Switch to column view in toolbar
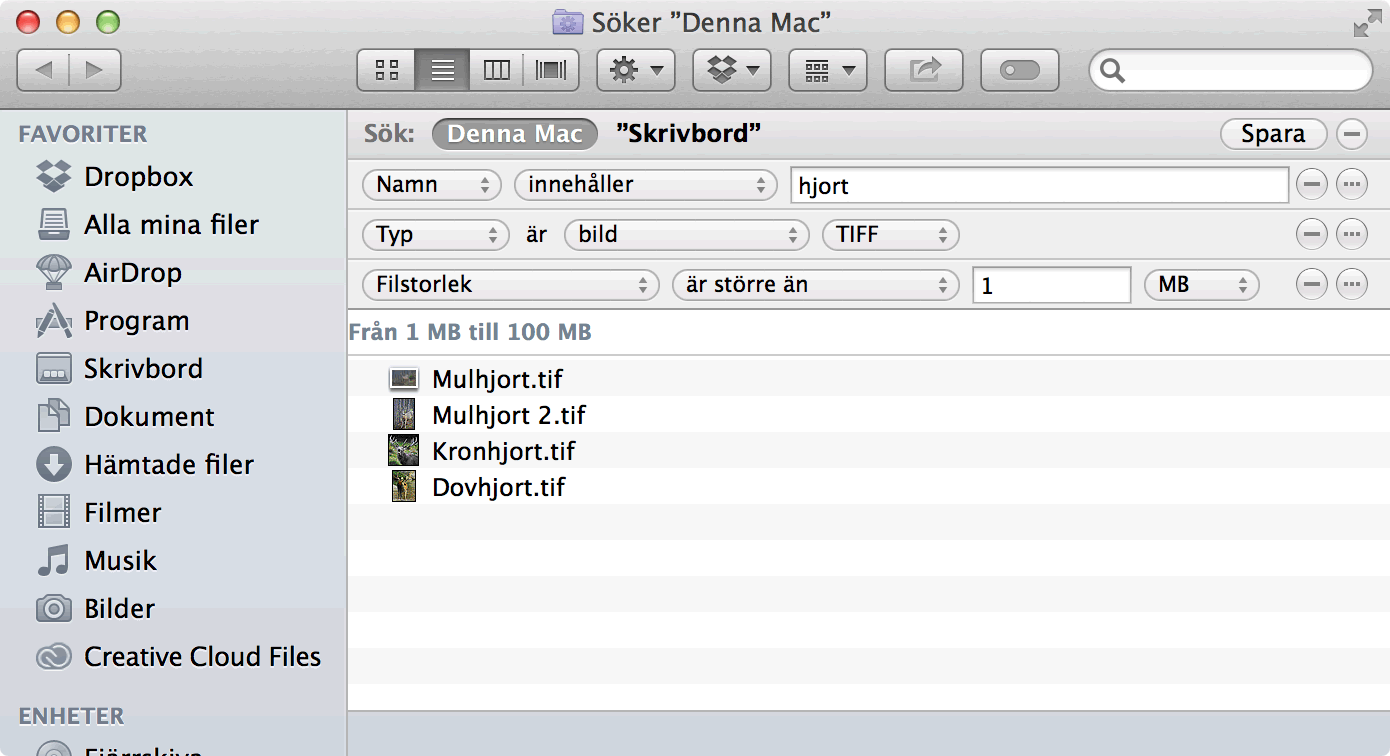The width and height of the screenshot is (1390, 756). click(x=496, y=70)
